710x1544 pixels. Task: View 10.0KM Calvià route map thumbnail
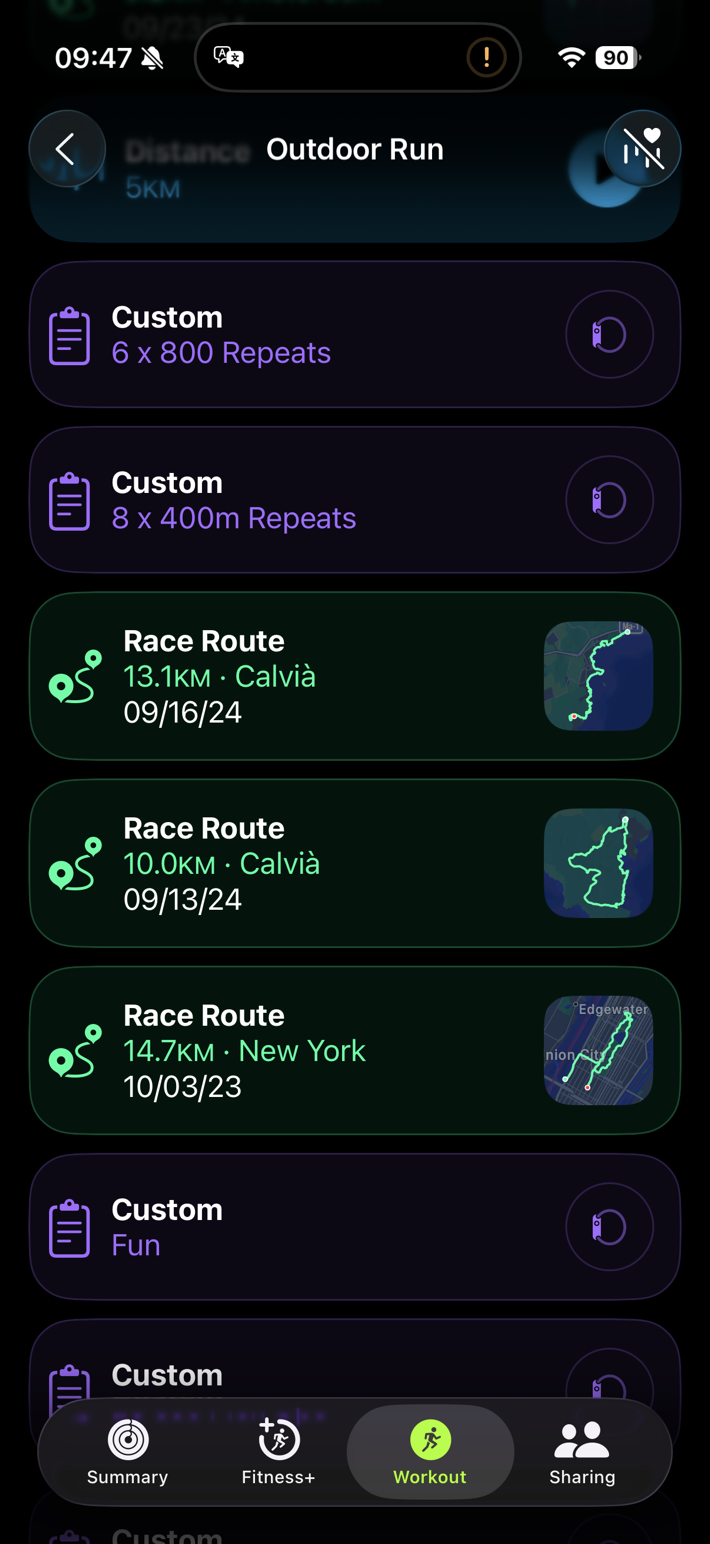[598, 863]
